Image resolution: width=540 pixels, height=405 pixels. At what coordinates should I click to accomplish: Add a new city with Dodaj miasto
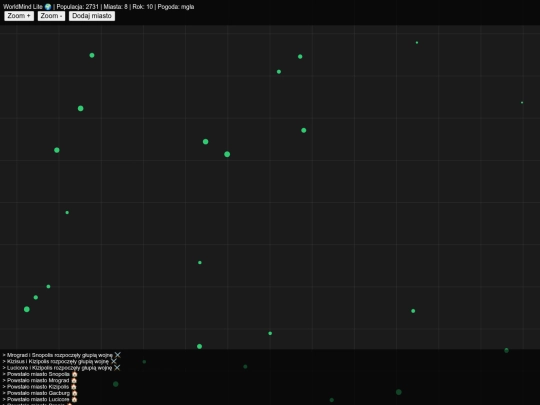coord(92,16)
